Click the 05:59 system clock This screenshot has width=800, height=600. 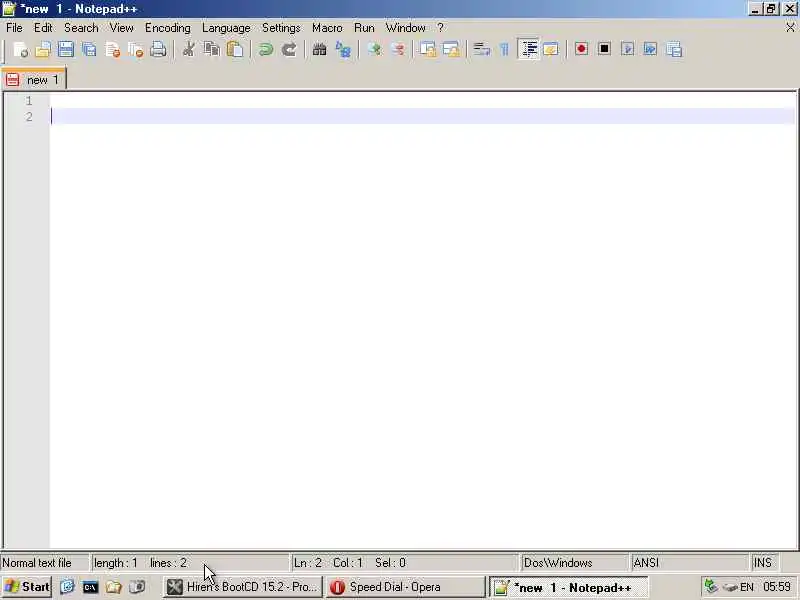click(777, 587)
